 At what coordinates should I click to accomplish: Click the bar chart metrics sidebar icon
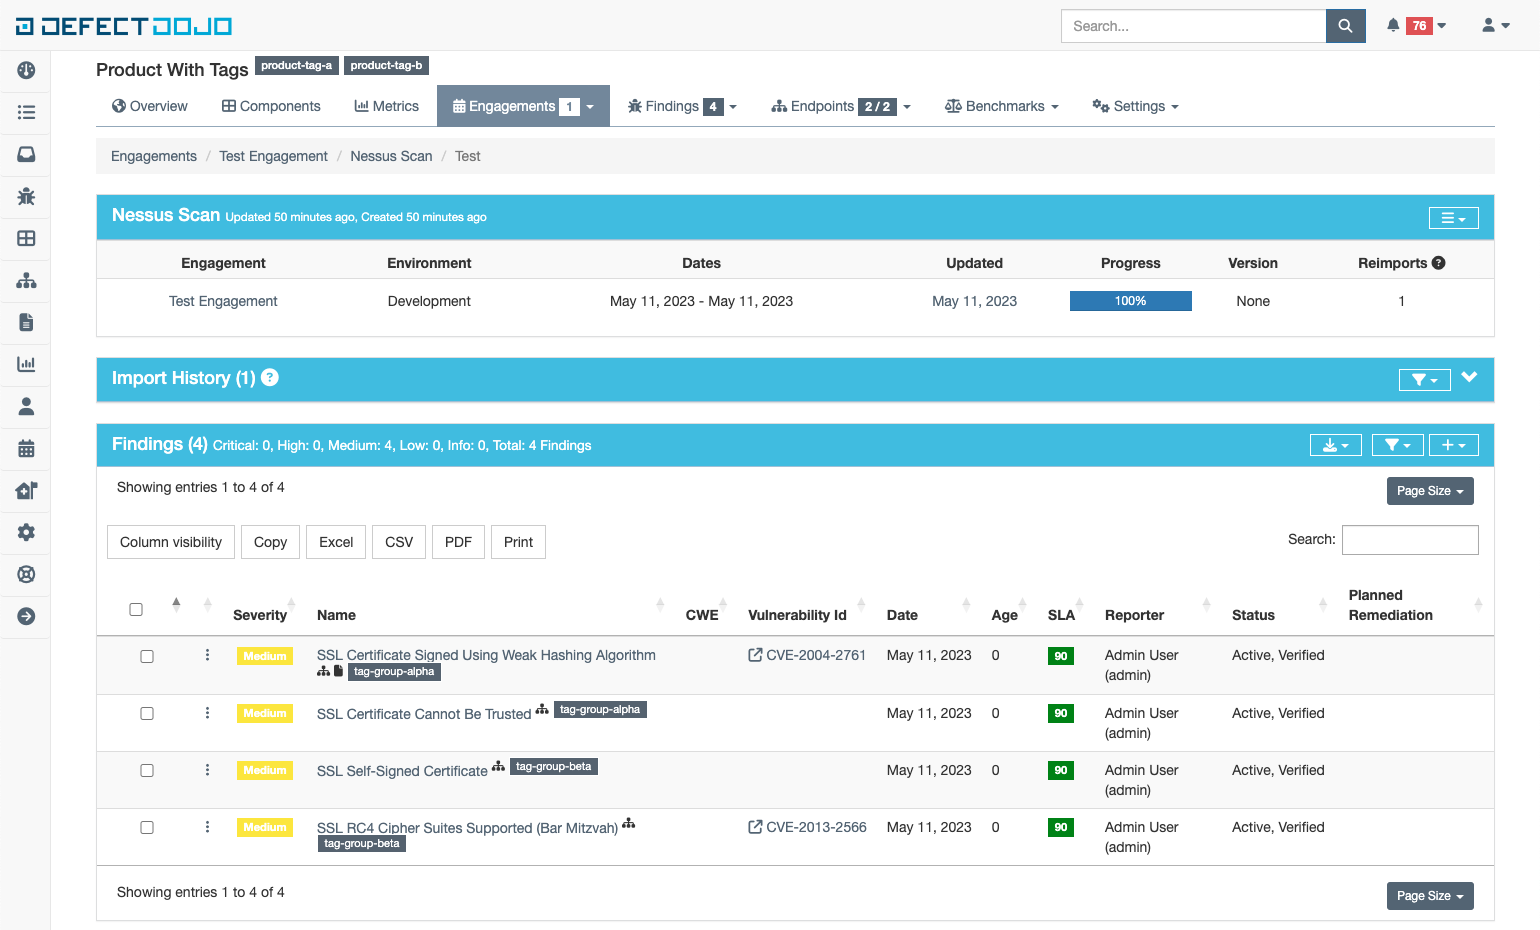25,364
